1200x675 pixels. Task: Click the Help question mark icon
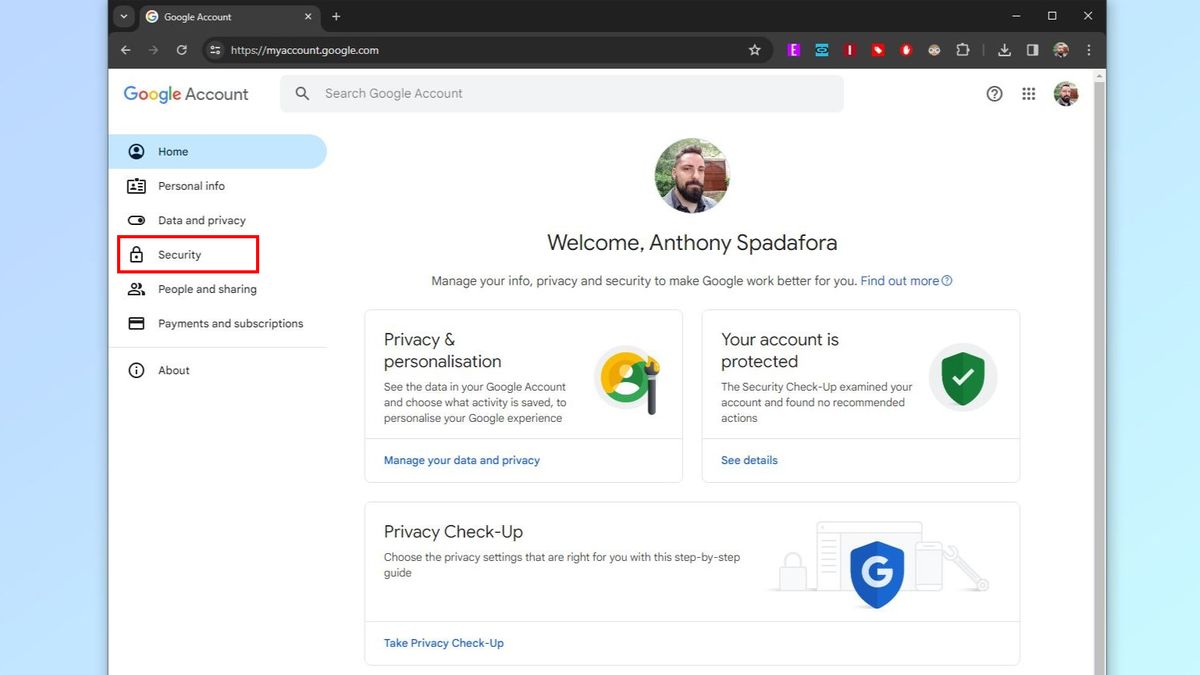click(x=994, y=93)
